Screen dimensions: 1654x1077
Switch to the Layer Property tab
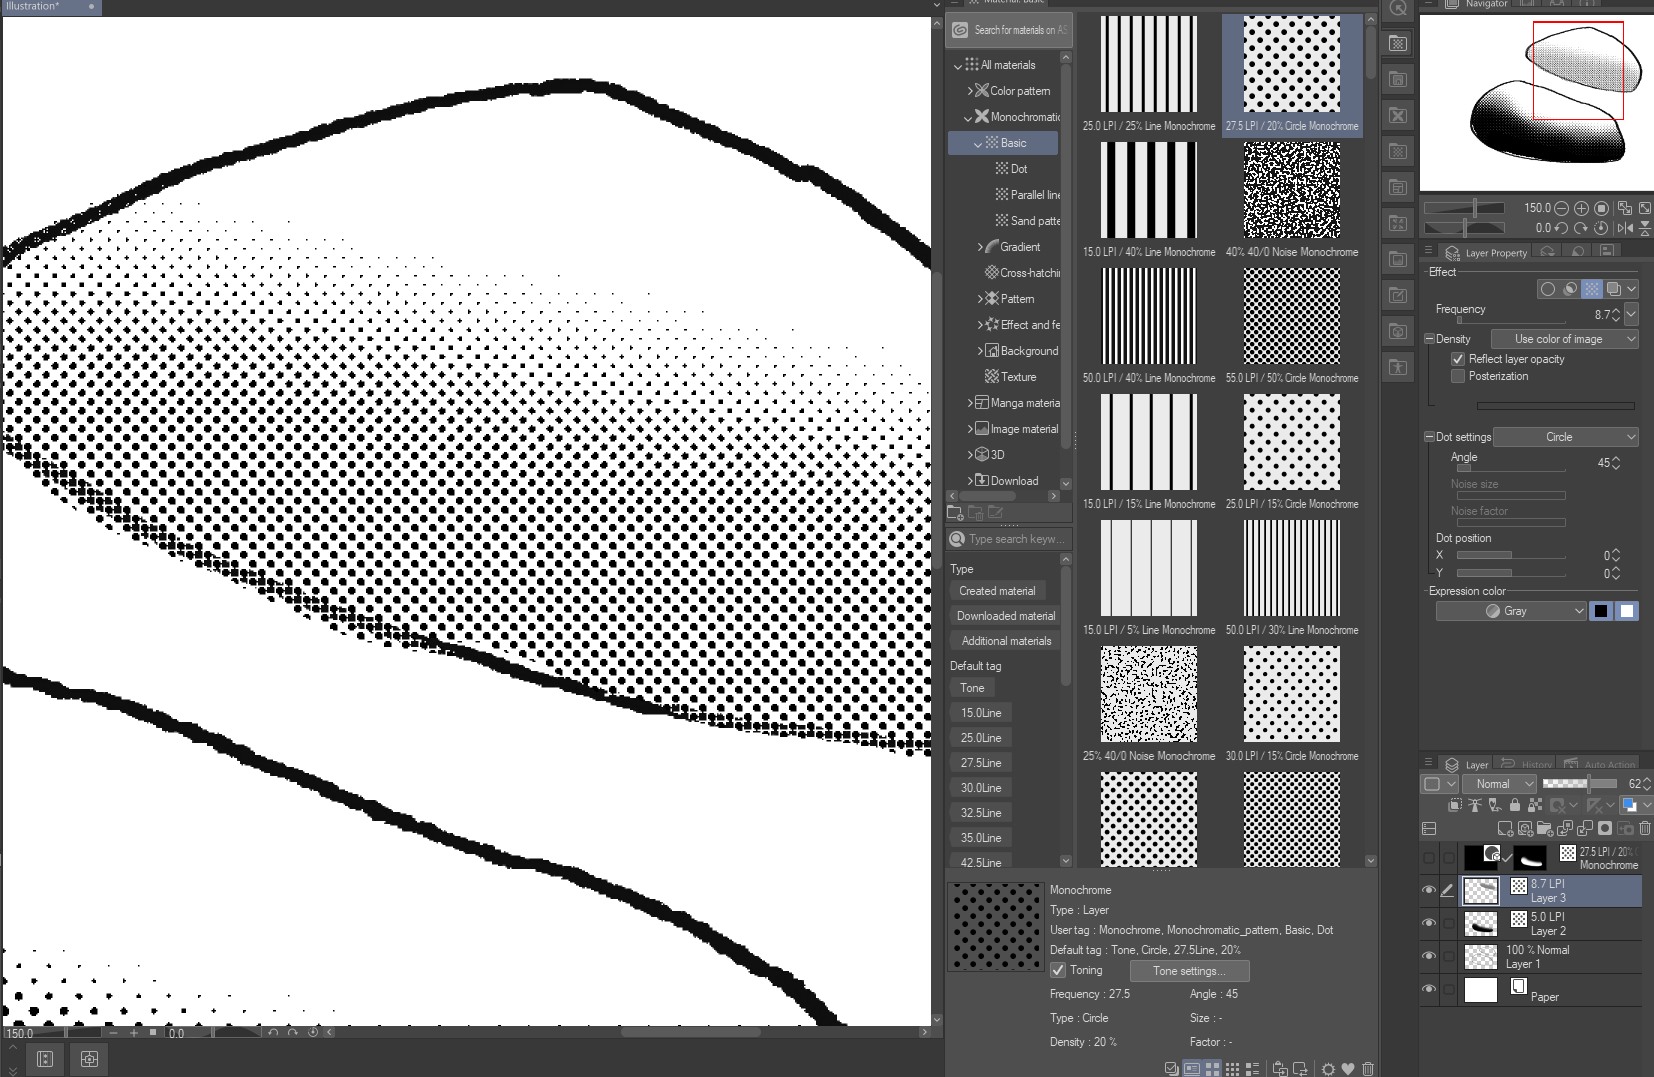[1486, 253]
